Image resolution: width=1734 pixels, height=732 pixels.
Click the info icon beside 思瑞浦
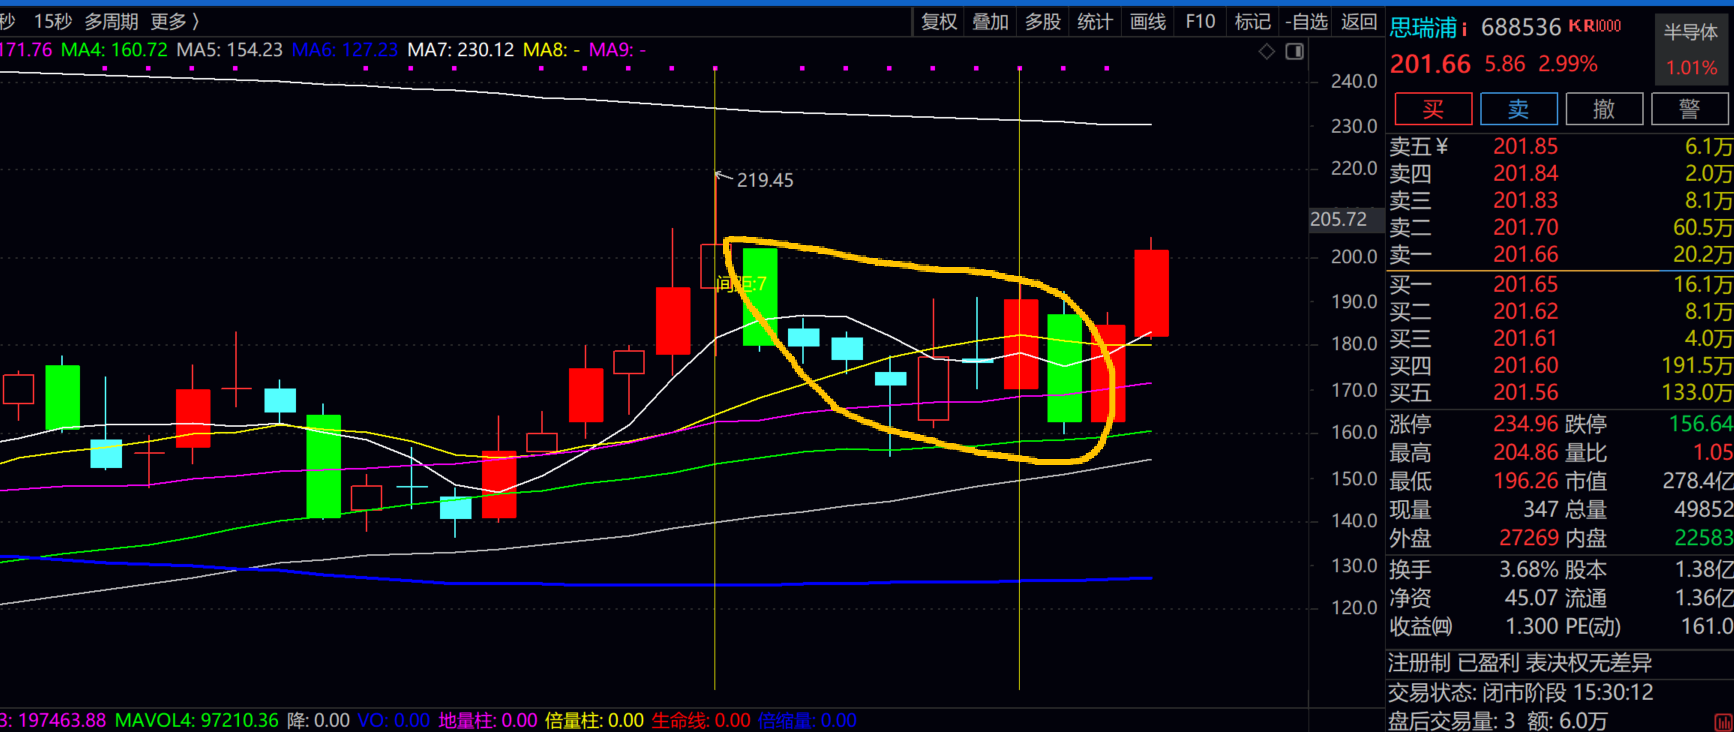[x=1464, y=29]
